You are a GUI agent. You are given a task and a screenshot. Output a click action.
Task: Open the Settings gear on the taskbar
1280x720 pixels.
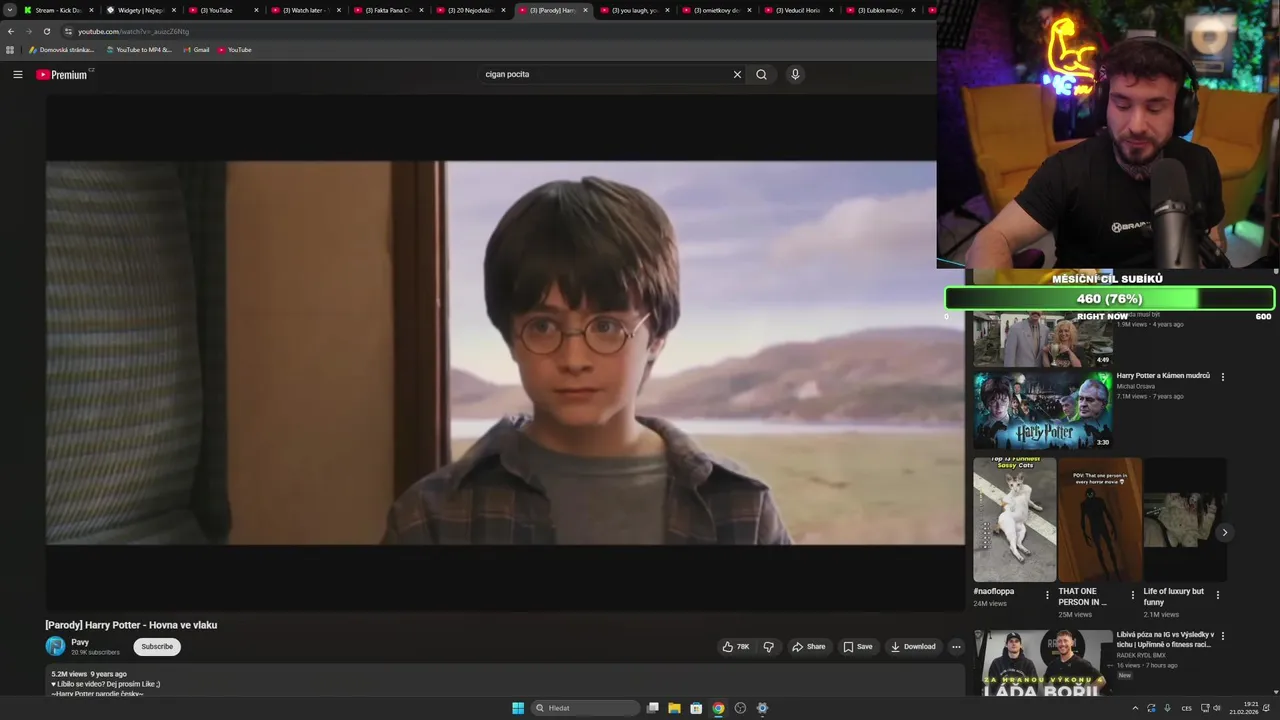pyautogui.click(x=762, y=708)
